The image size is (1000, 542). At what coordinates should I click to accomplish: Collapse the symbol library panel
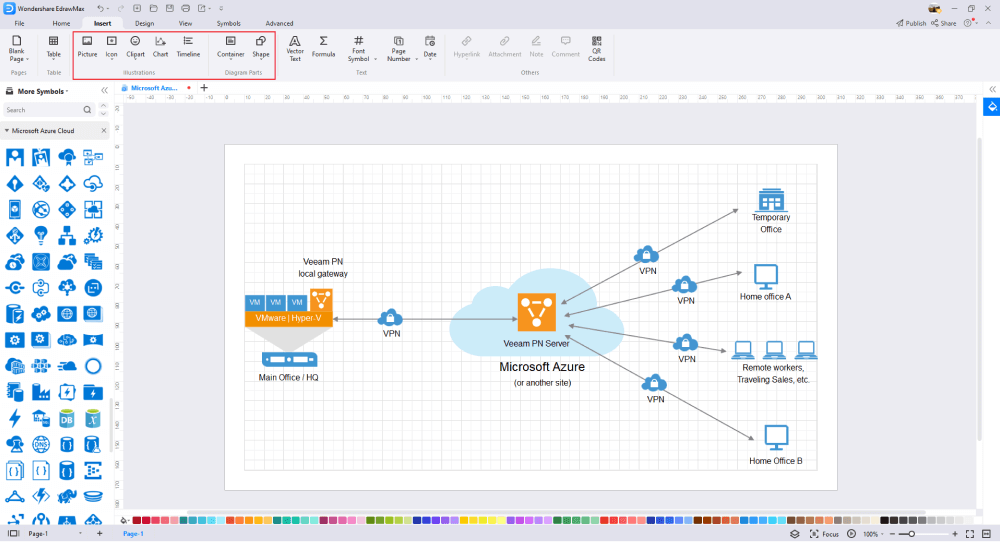coord(105,91)
